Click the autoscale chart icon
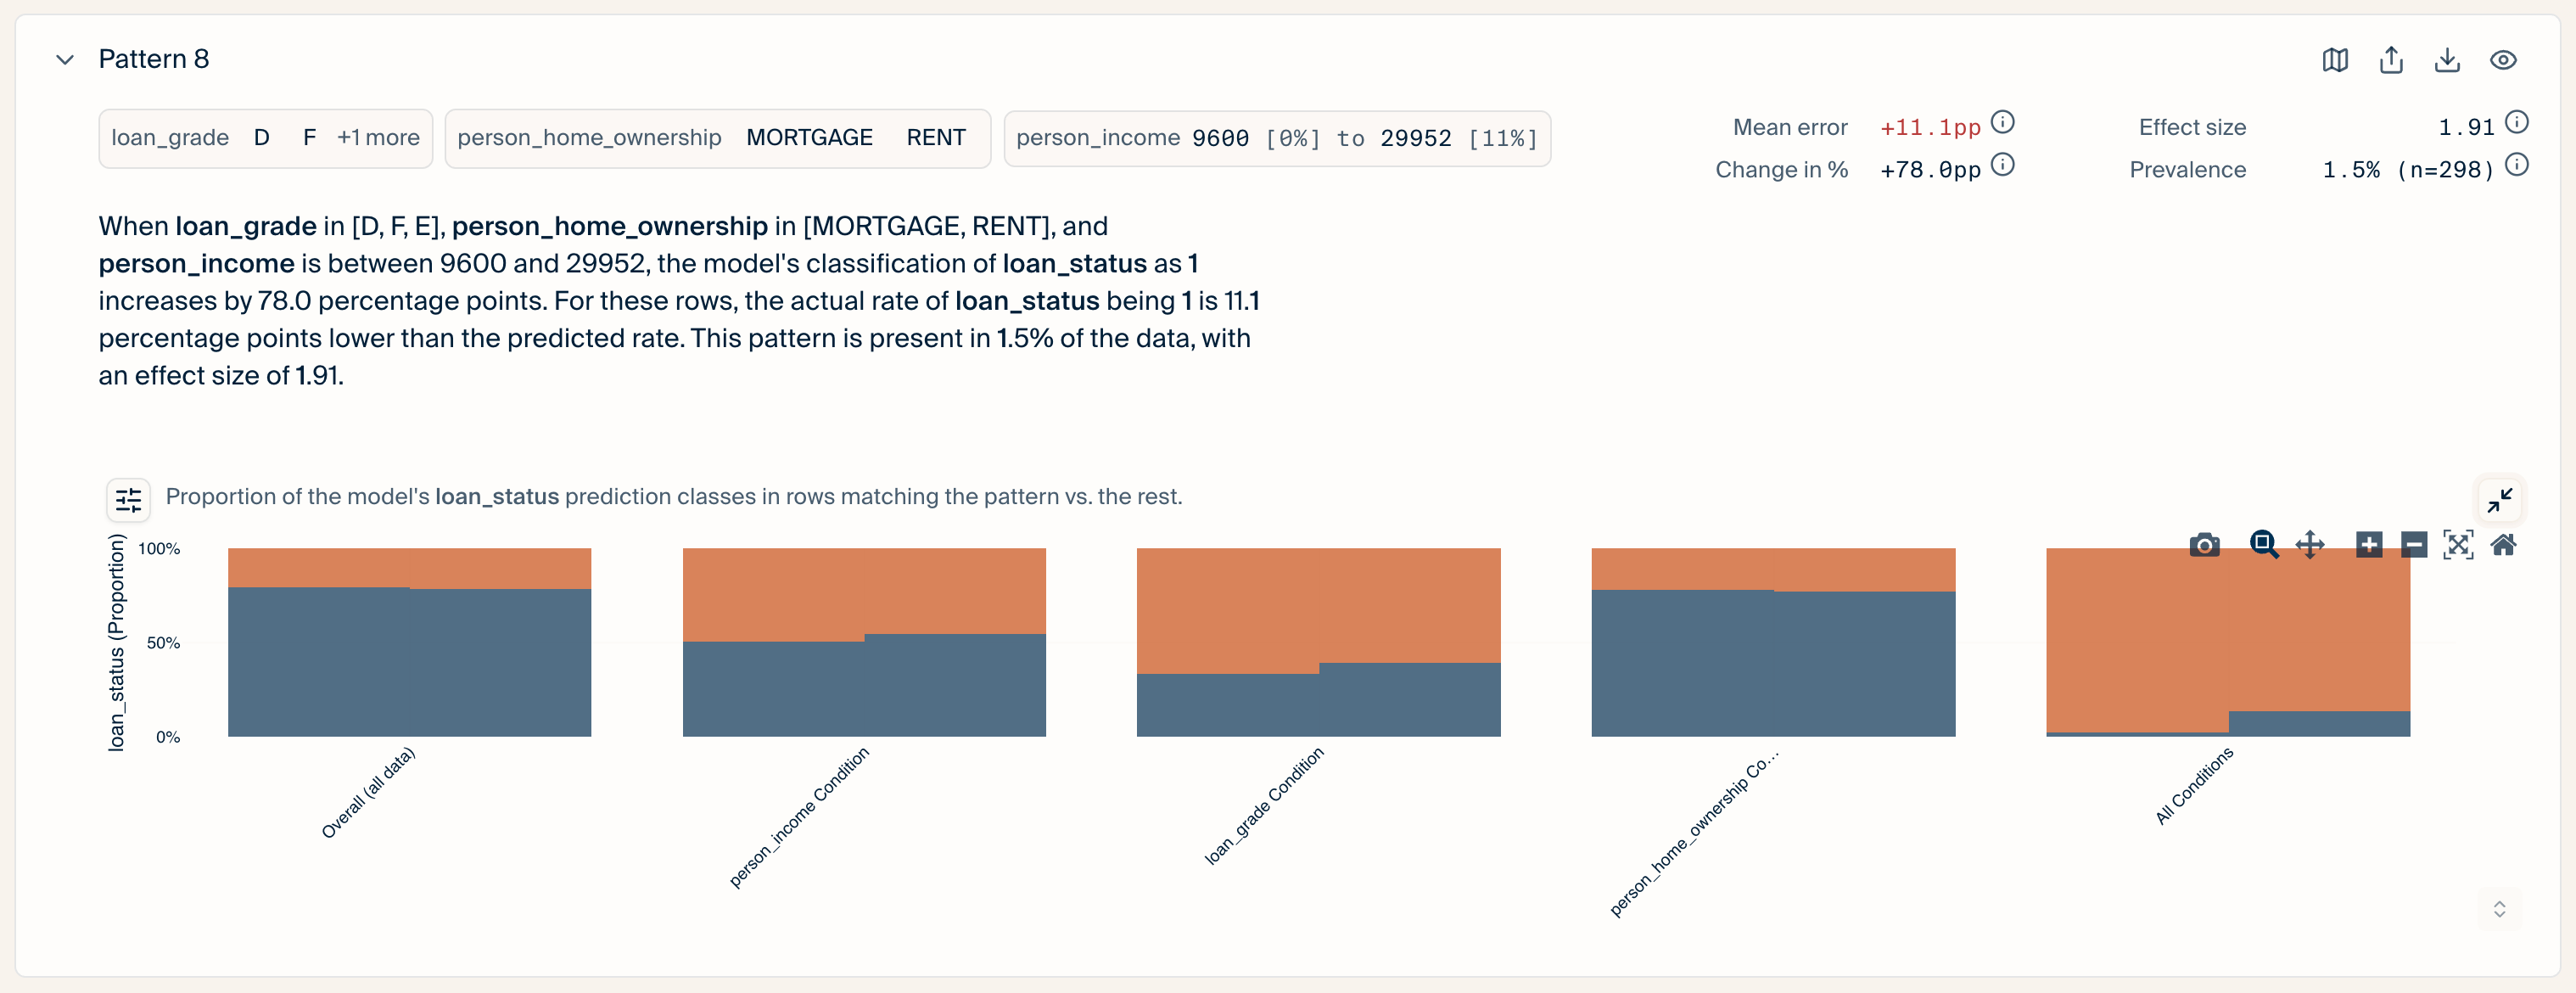2576x993 pixels. click(x=2458, y=545)
